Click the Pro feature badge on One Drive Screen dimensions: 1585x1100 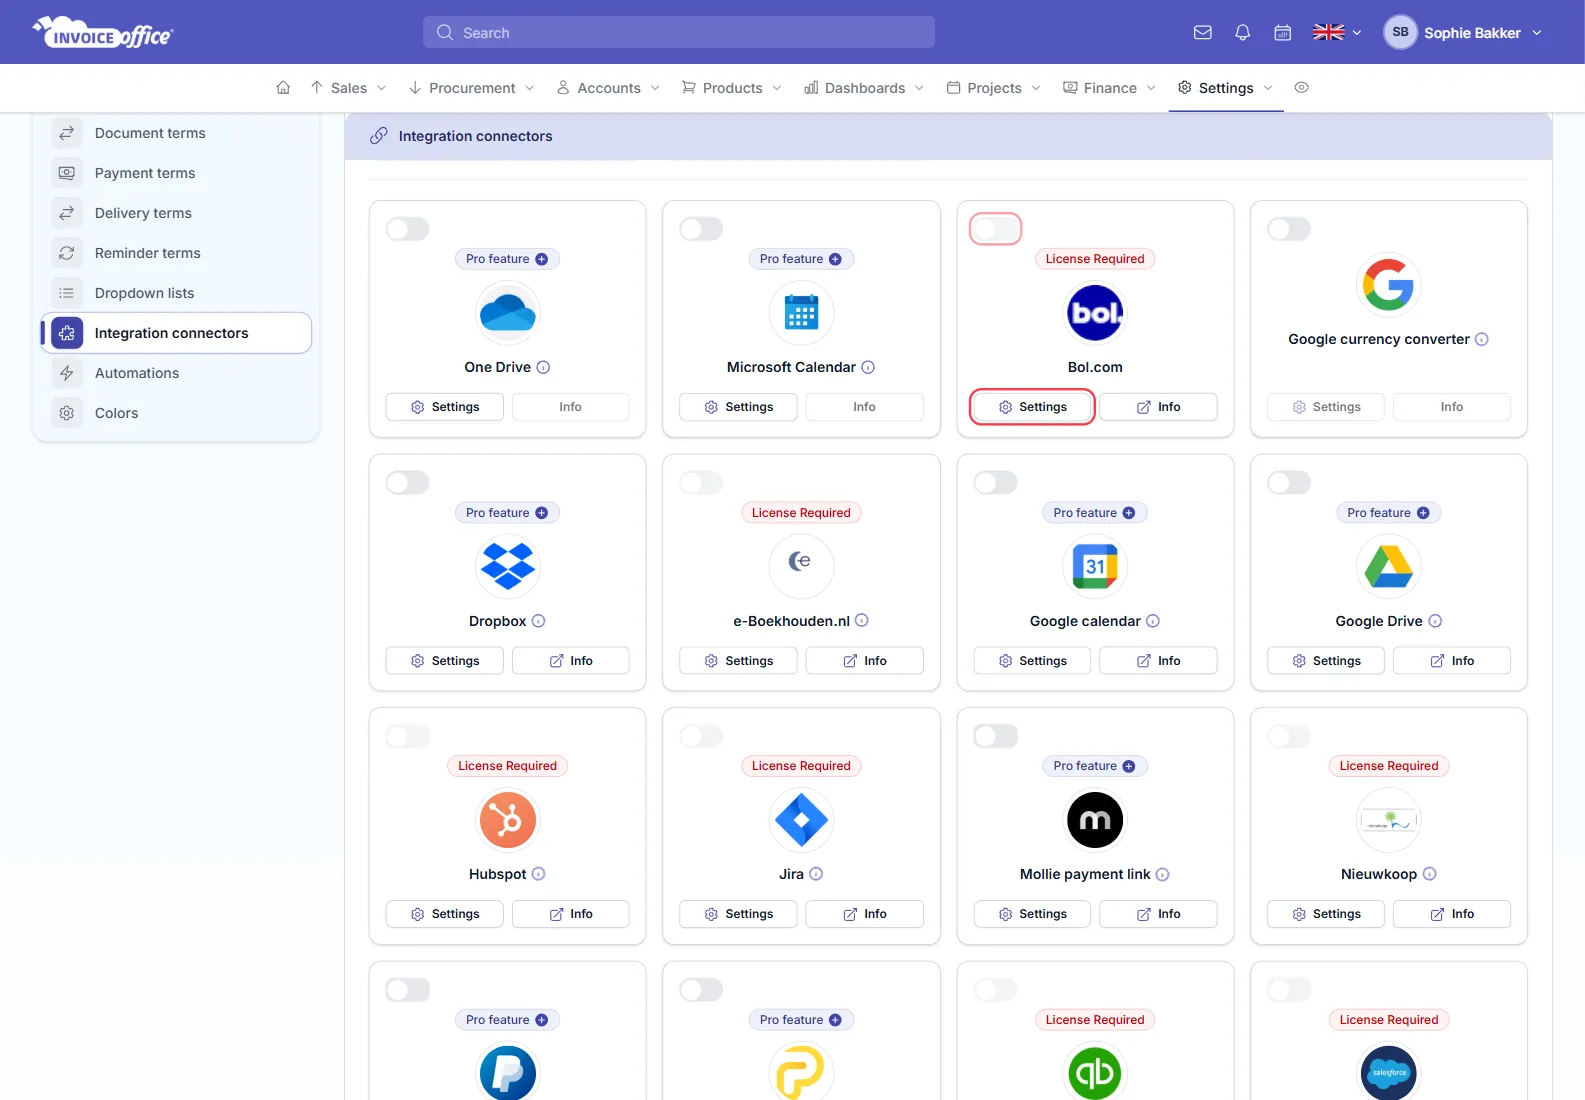508,259
